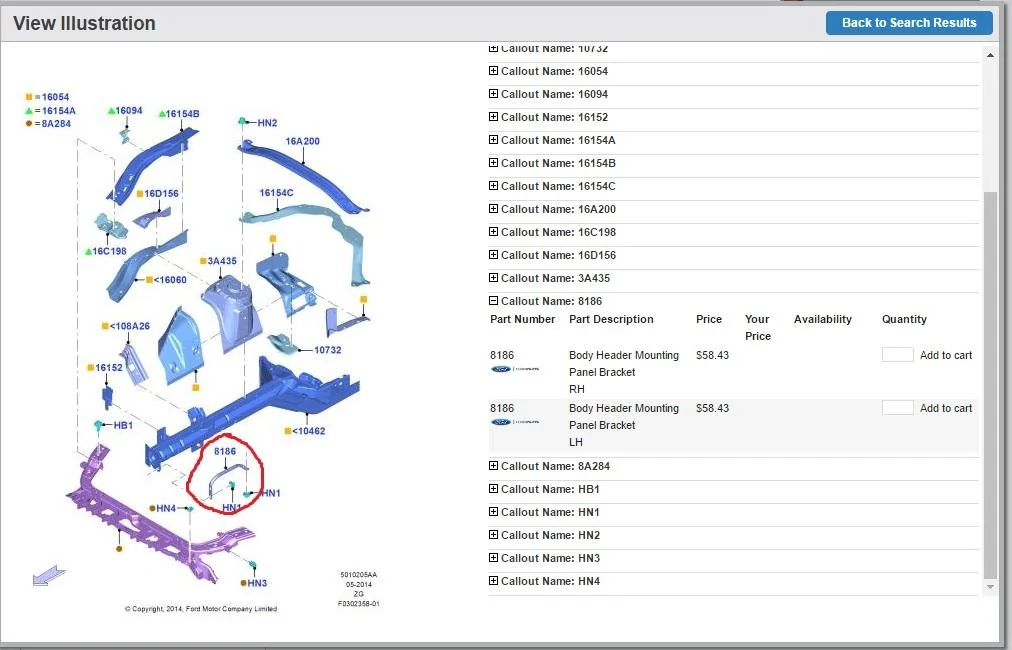Add RH Body Header bracket to cart
Image resolution: width=1012 pixels, height=650 pixels.
[x=946, y=355]
